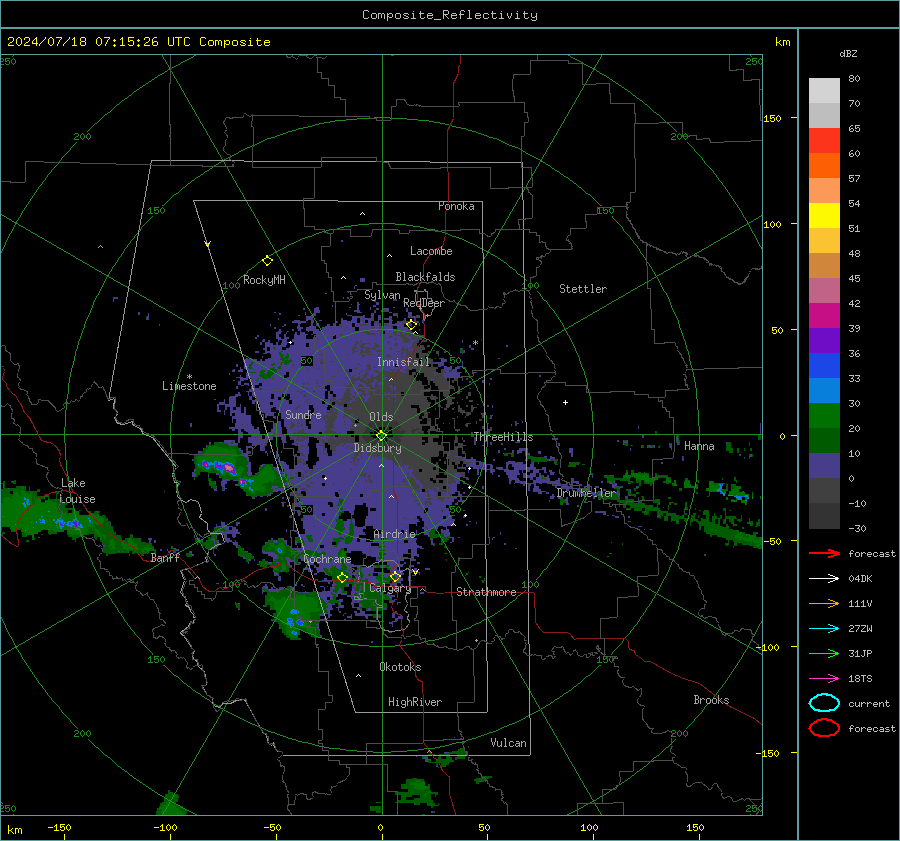Click the Okotoks city label

400,667
